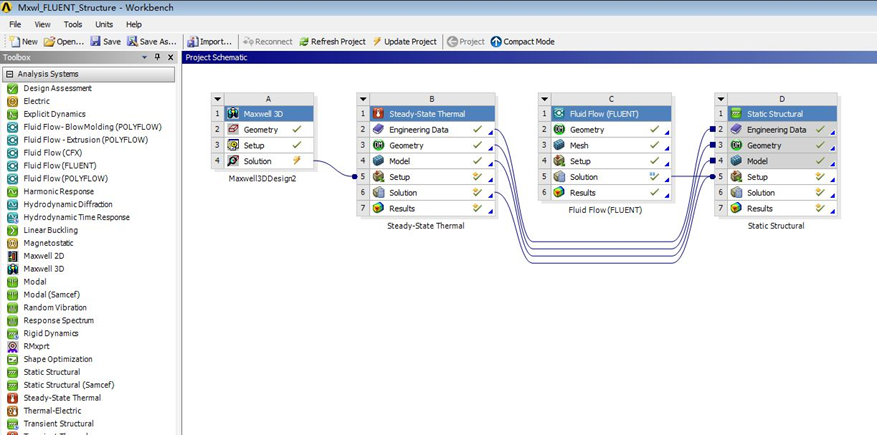Open the Tools menu

(x=73, y=25)
